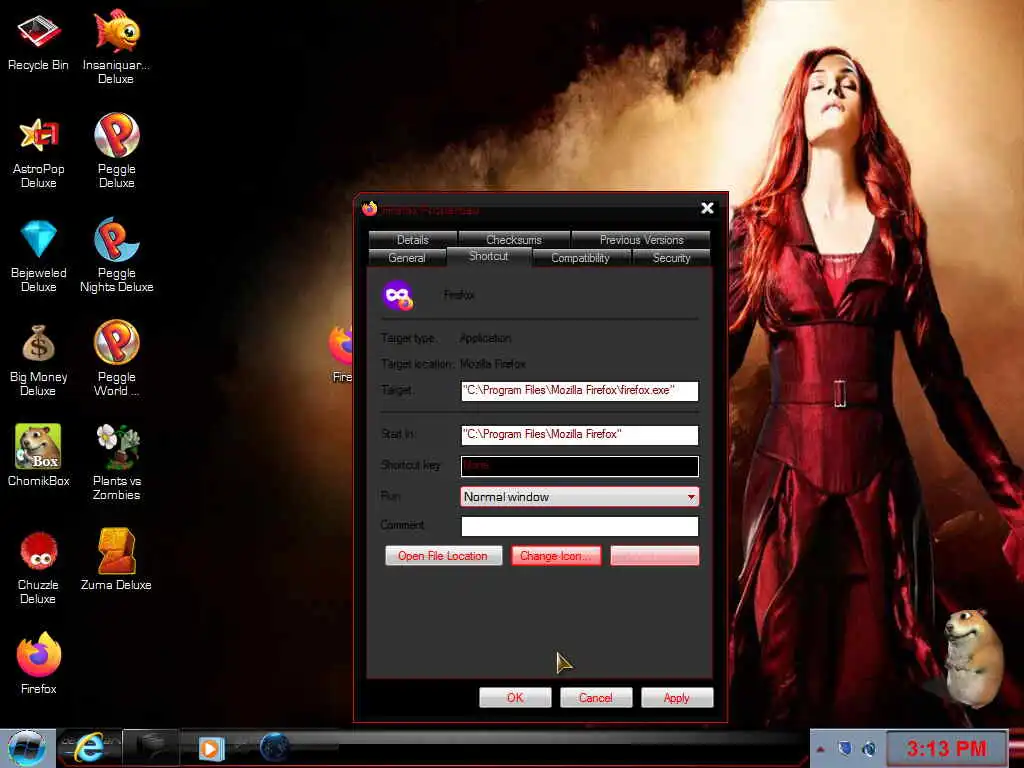Click the private browsing mask icon in dialog
1024x768 pixels.
point(398,295)
